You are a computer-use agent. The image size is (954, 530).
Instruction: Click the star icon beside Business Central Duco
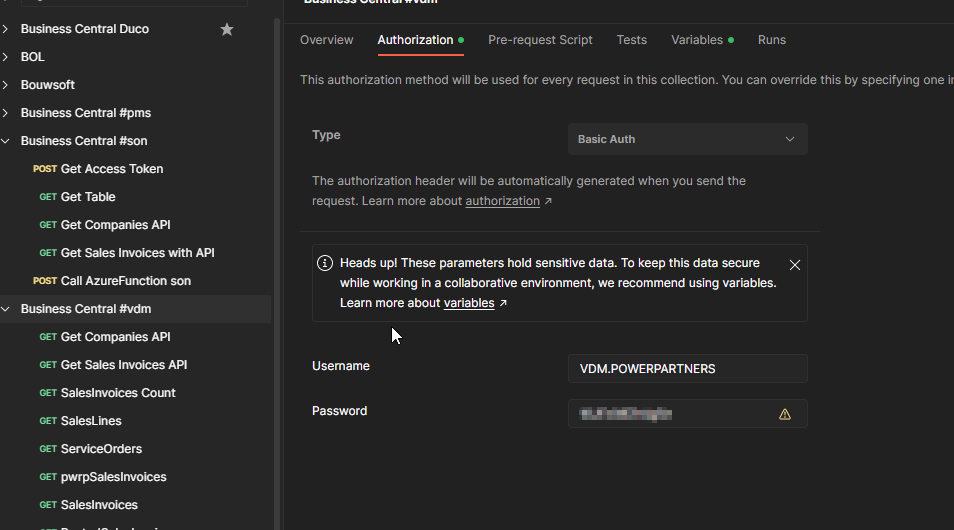[x=227, y=29]
